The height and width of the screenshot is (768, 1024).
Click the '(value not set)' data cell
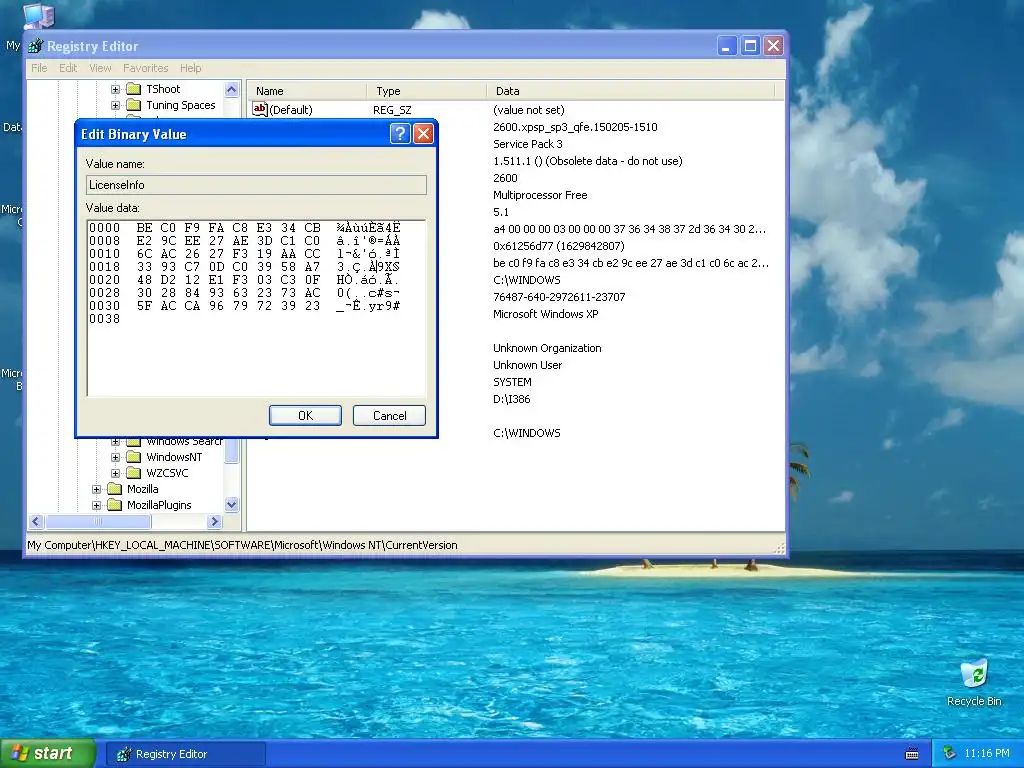(528, 110)
